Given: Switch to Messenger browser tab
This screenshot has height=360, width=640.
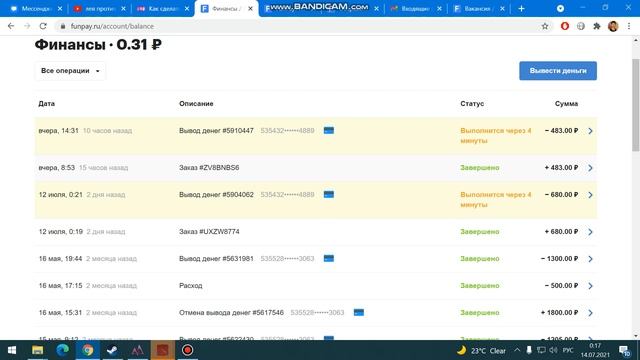Looking at the screenshot, I should (x=35, y=9).
